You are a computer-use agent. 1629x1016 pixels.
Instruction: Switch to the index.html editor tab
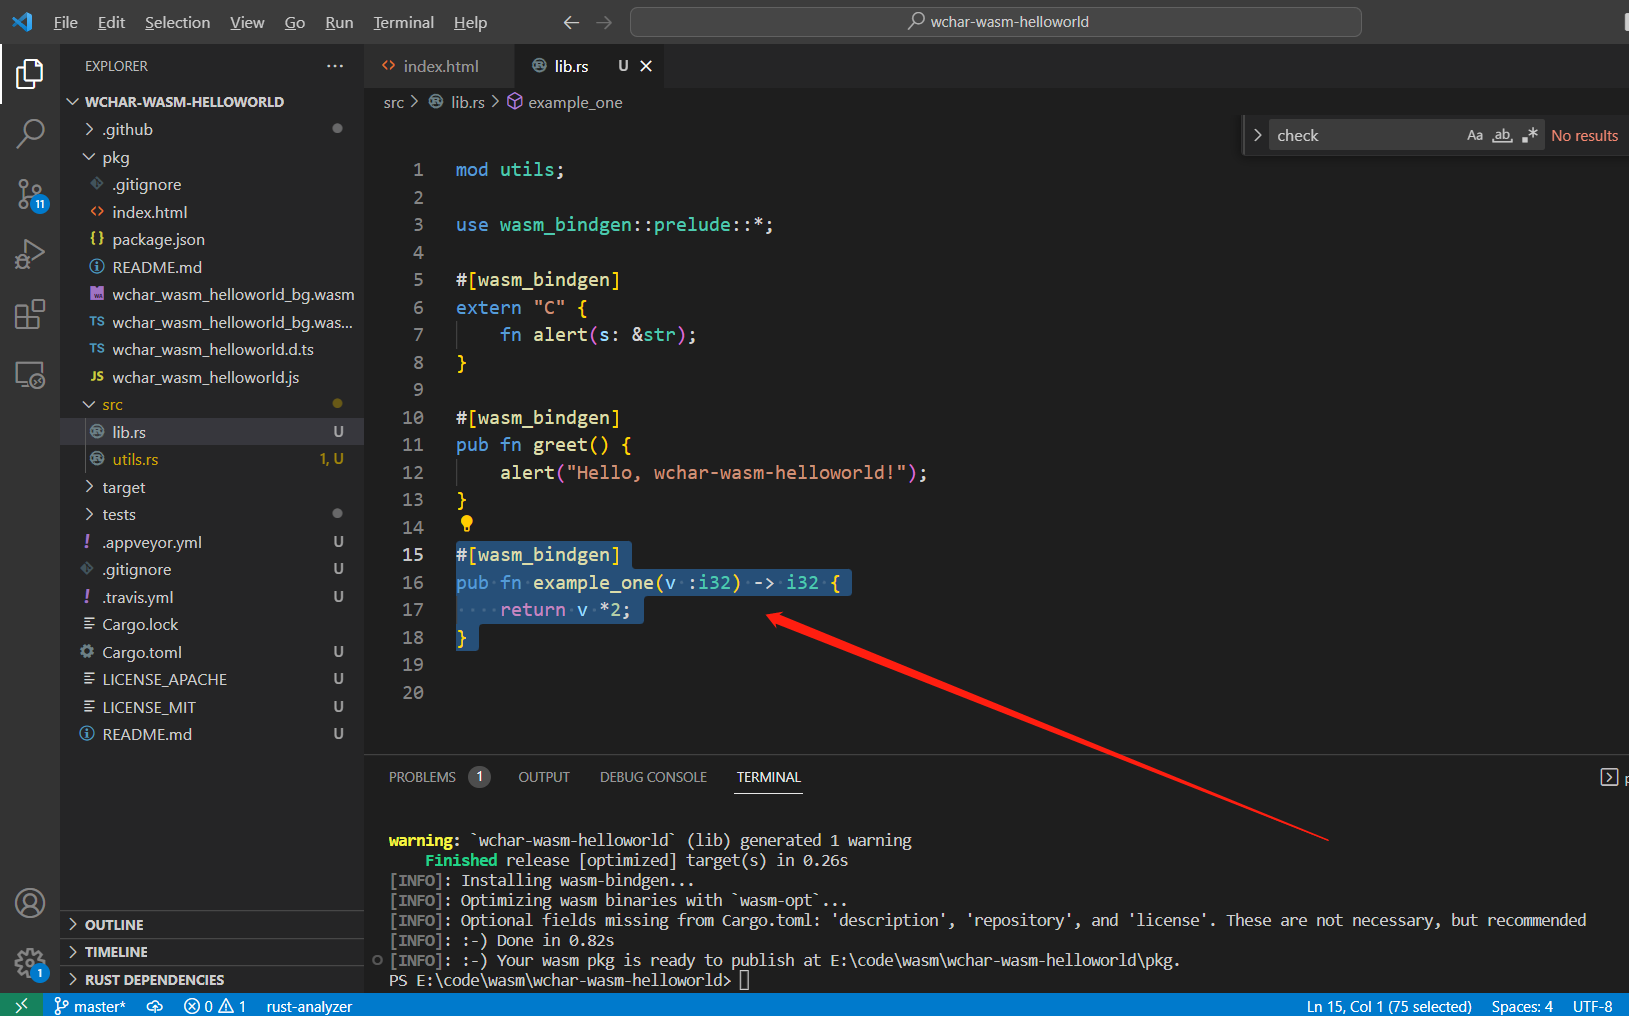pos(440,66)
